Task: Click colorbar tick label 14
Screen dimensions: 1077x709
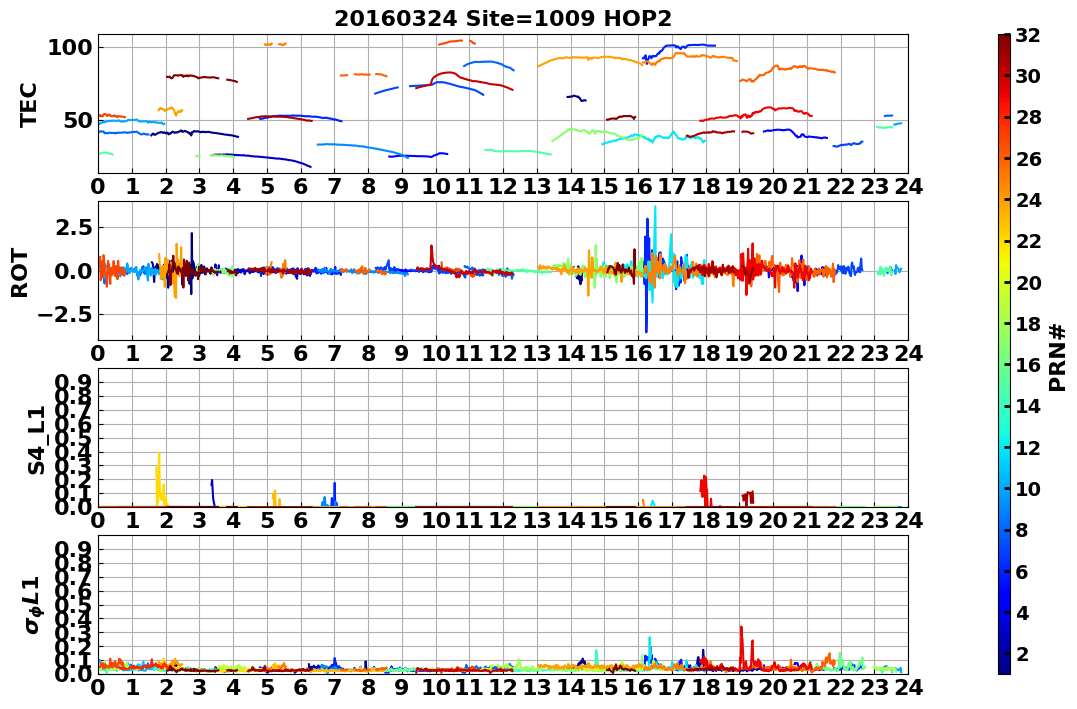Action: point(1028,406)
